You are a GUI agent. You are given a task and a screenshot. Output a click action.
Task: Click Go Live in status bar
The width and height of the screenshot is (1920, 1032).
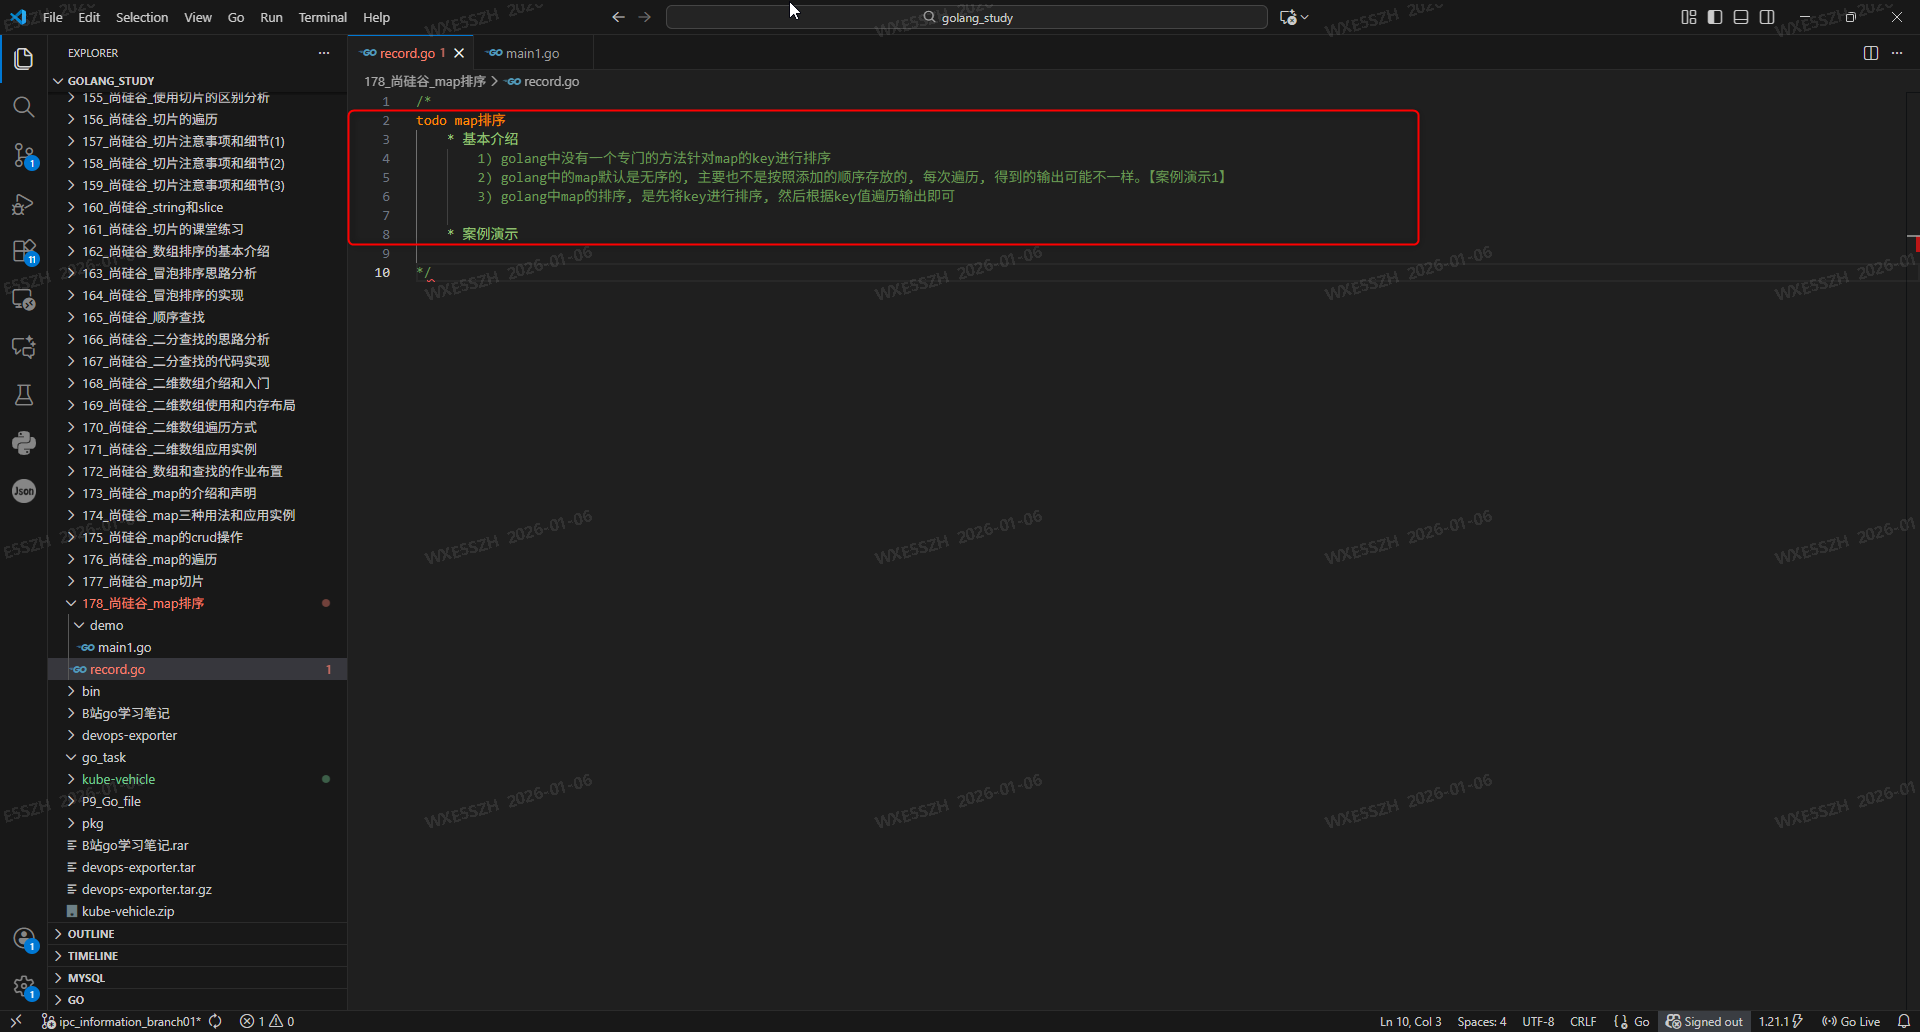1851,1021
